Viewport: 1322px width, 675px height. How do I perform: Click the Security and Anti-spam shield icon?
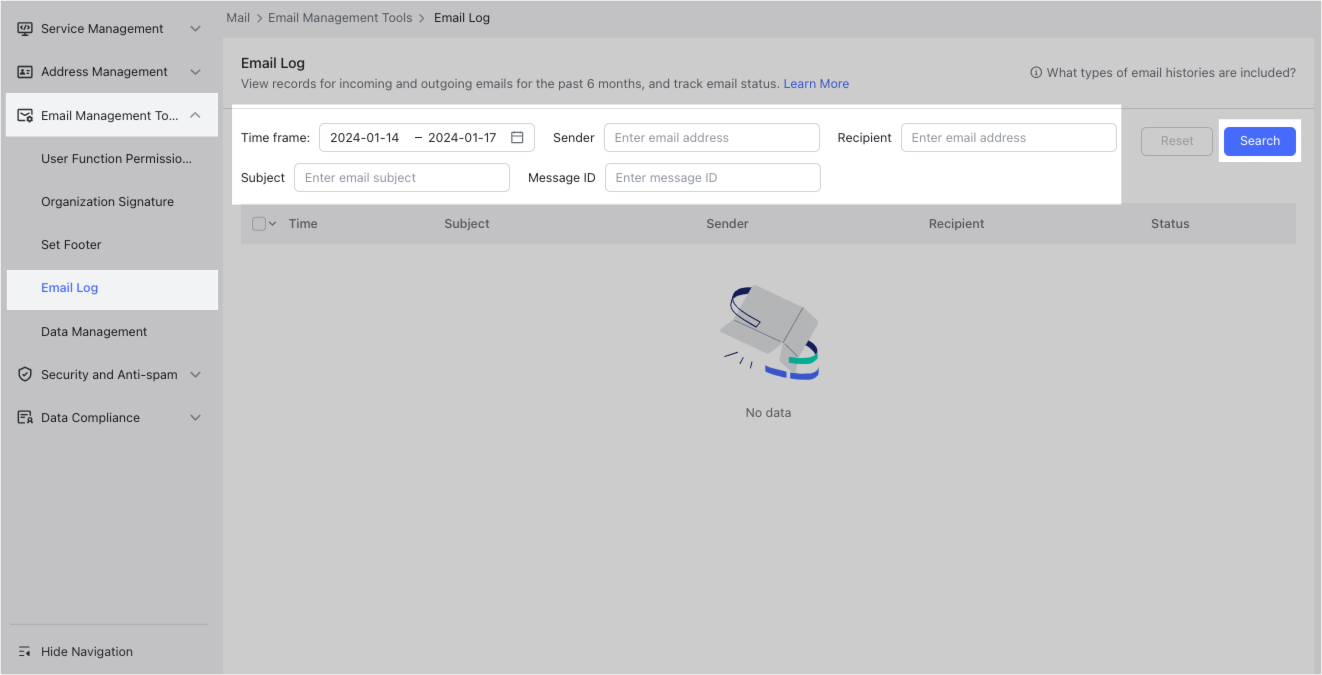point(25,375)
